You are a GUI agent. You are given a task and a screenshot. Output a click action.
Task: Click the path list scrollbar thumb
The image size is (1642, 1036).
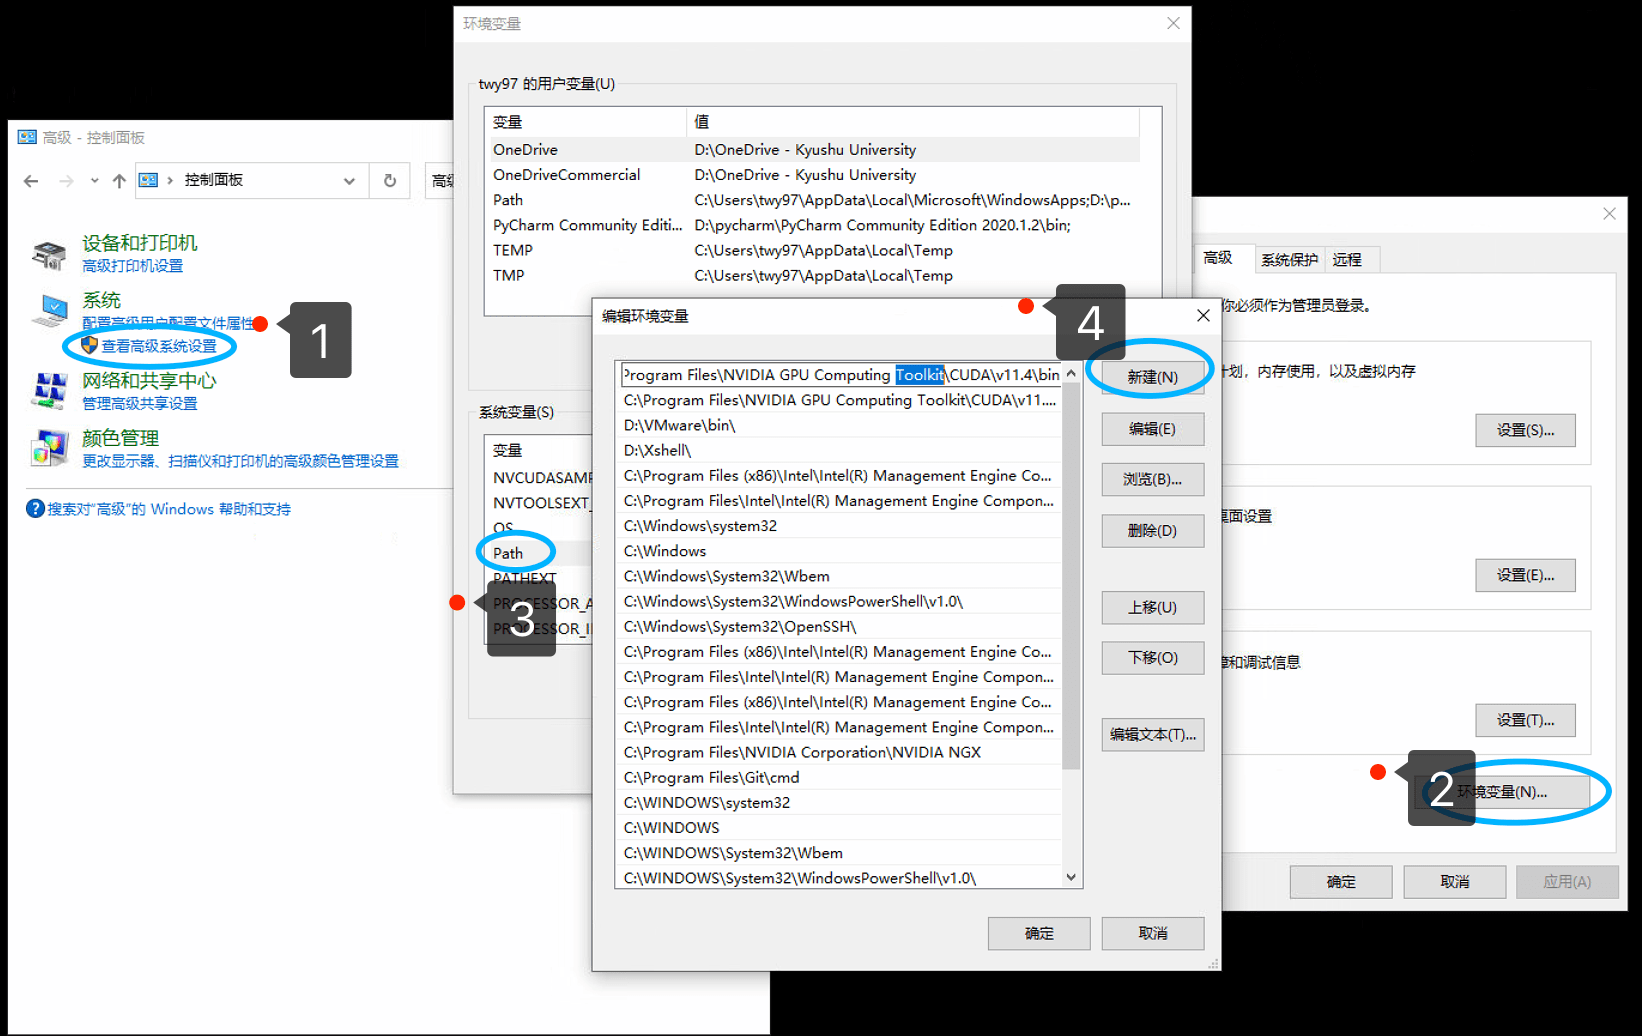click(1071, 577)
